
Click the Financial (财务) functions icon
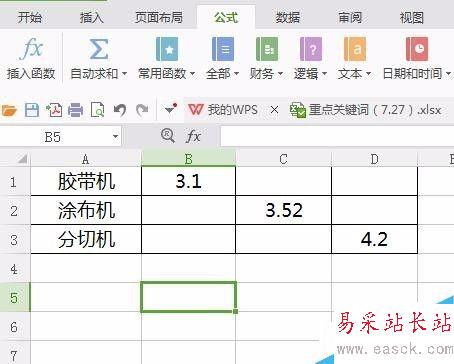pyautogui.click(x=267, y=49)
